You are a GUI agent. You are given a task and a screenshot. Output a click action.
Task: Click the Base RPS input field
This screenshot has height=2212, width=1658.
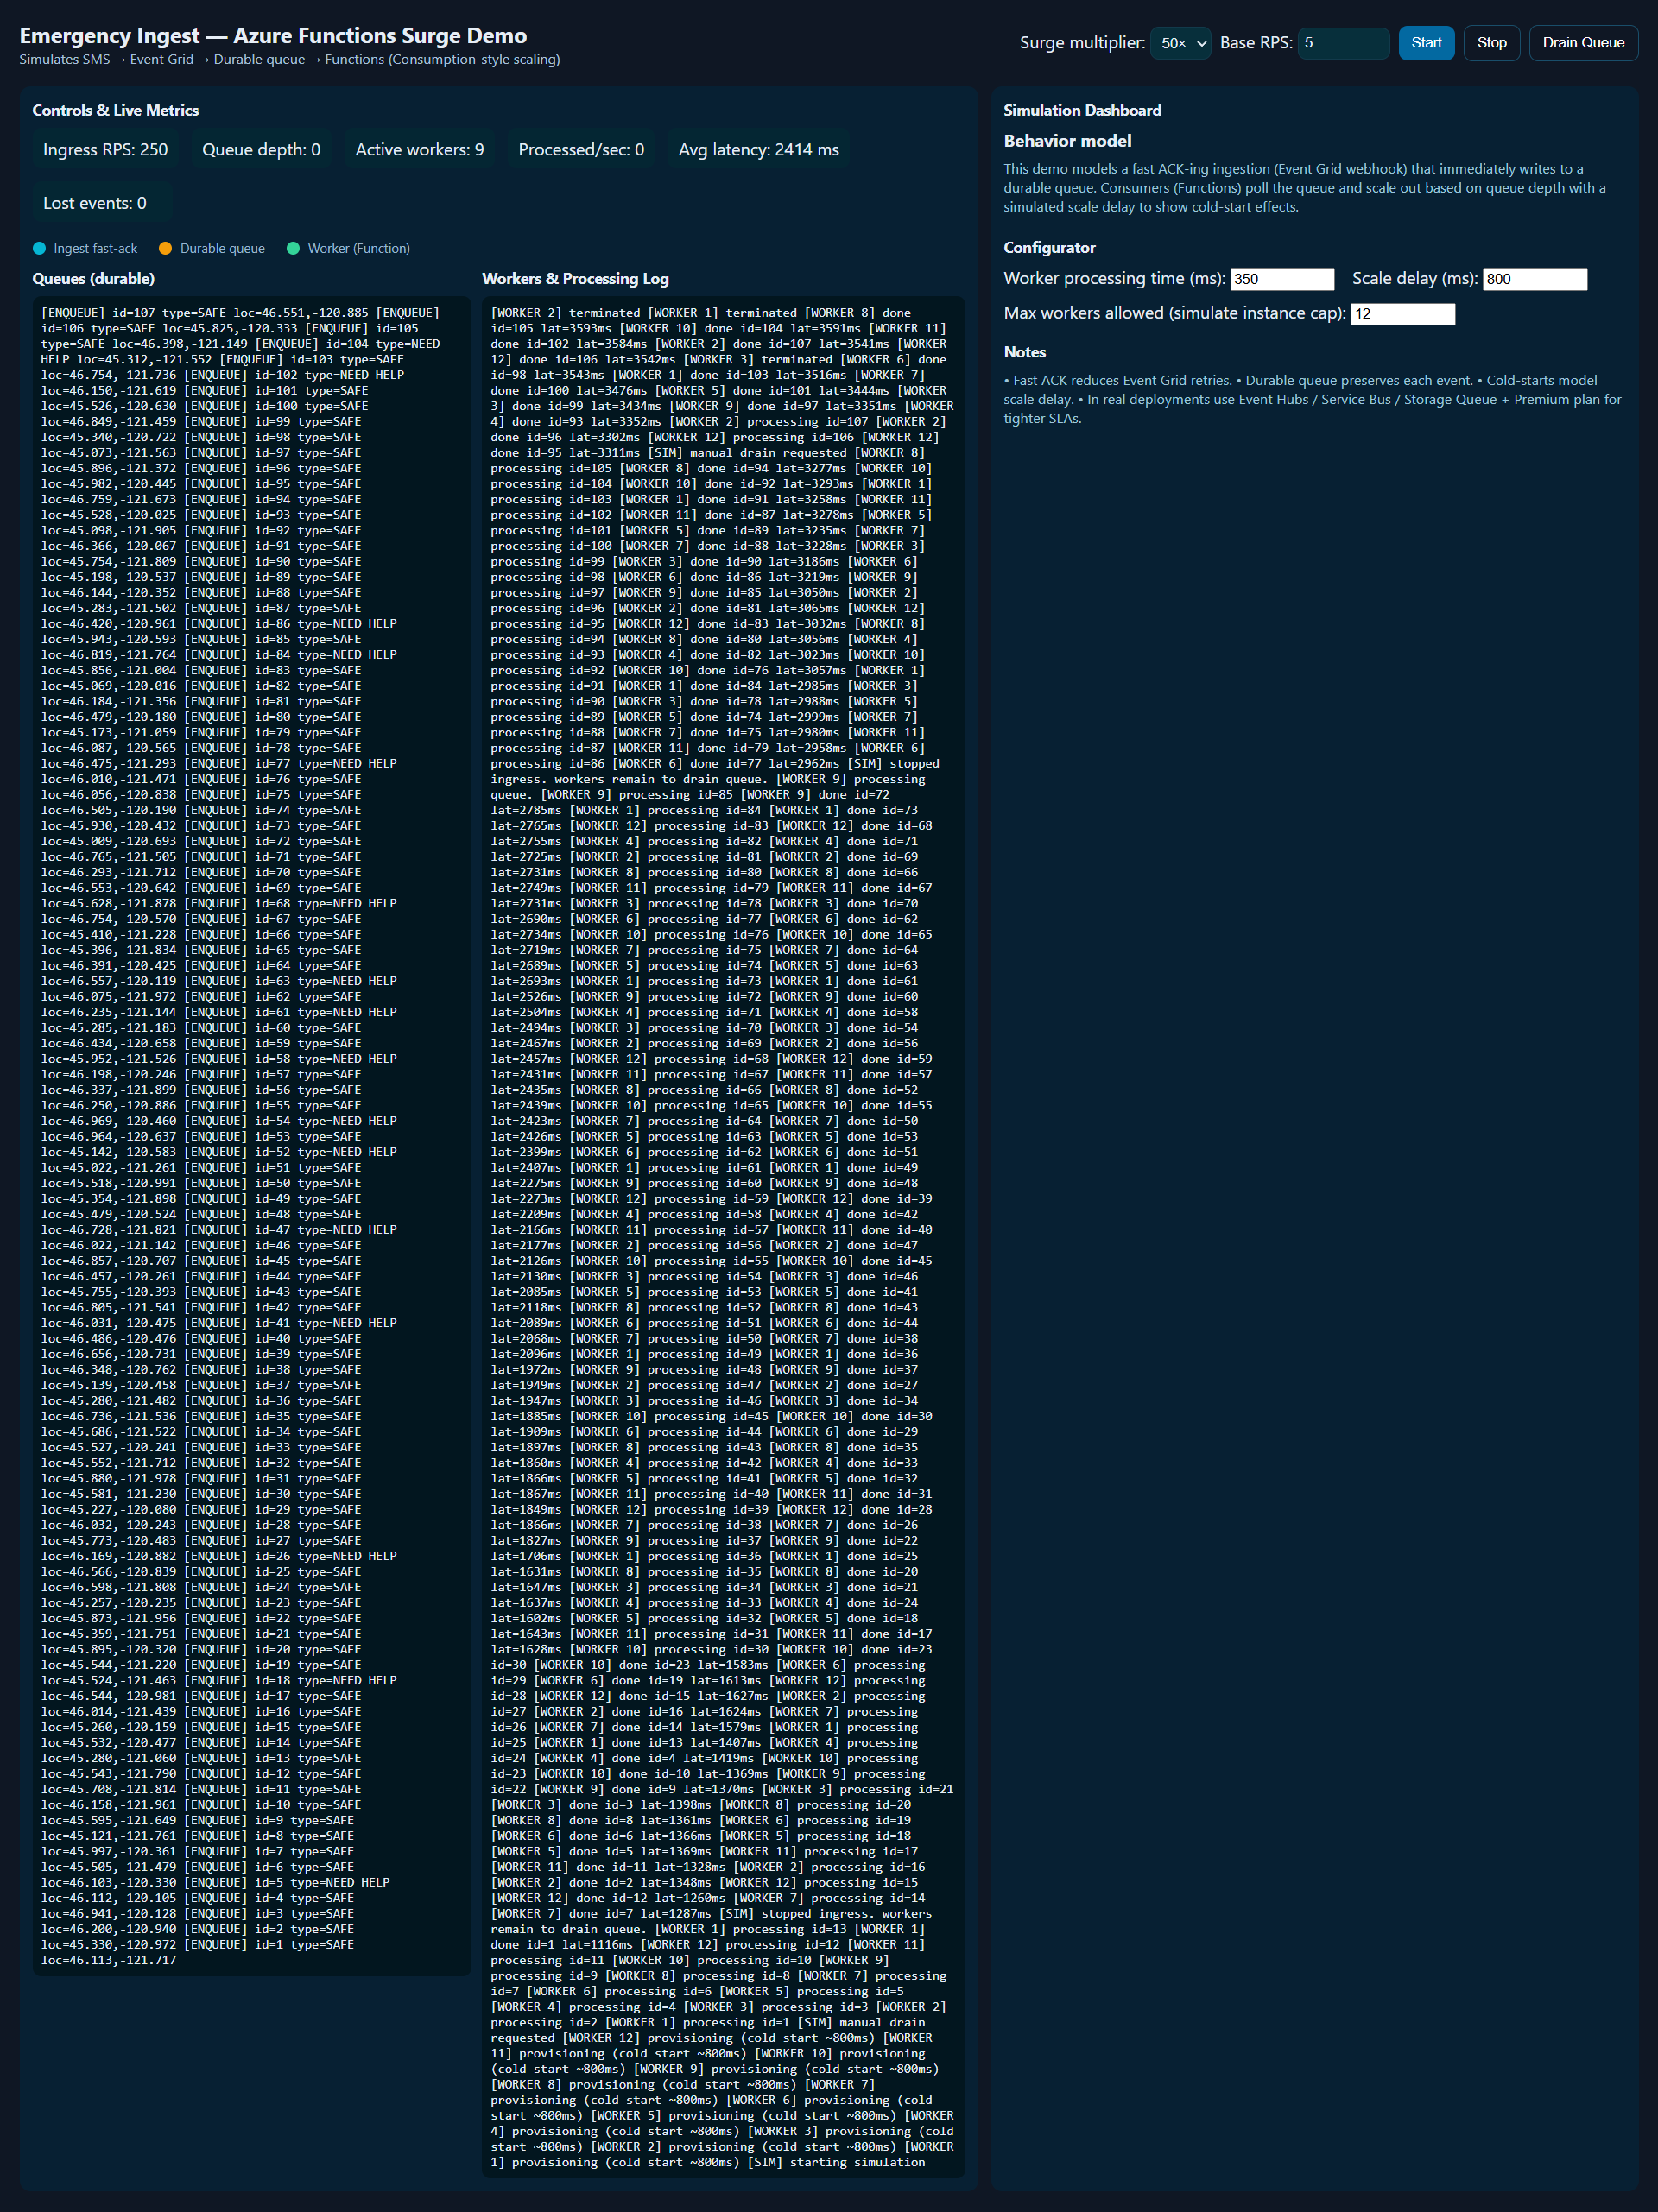click(1342, 43)
